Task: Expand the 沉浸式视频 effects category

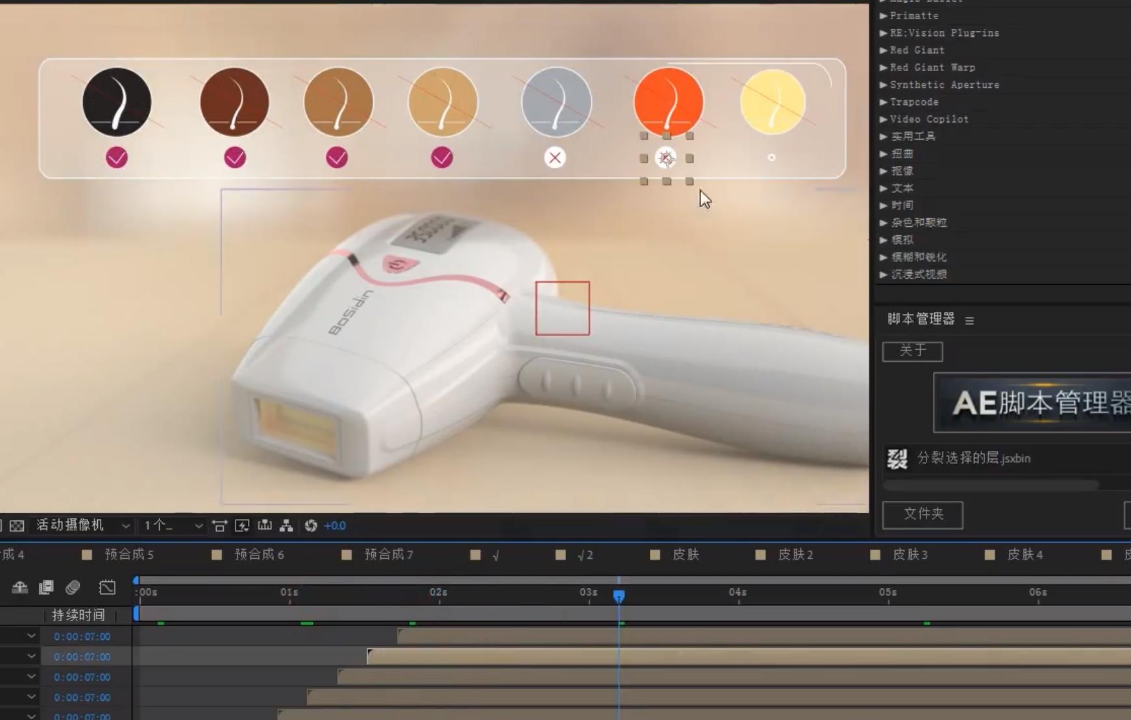Action: point(883,274)
